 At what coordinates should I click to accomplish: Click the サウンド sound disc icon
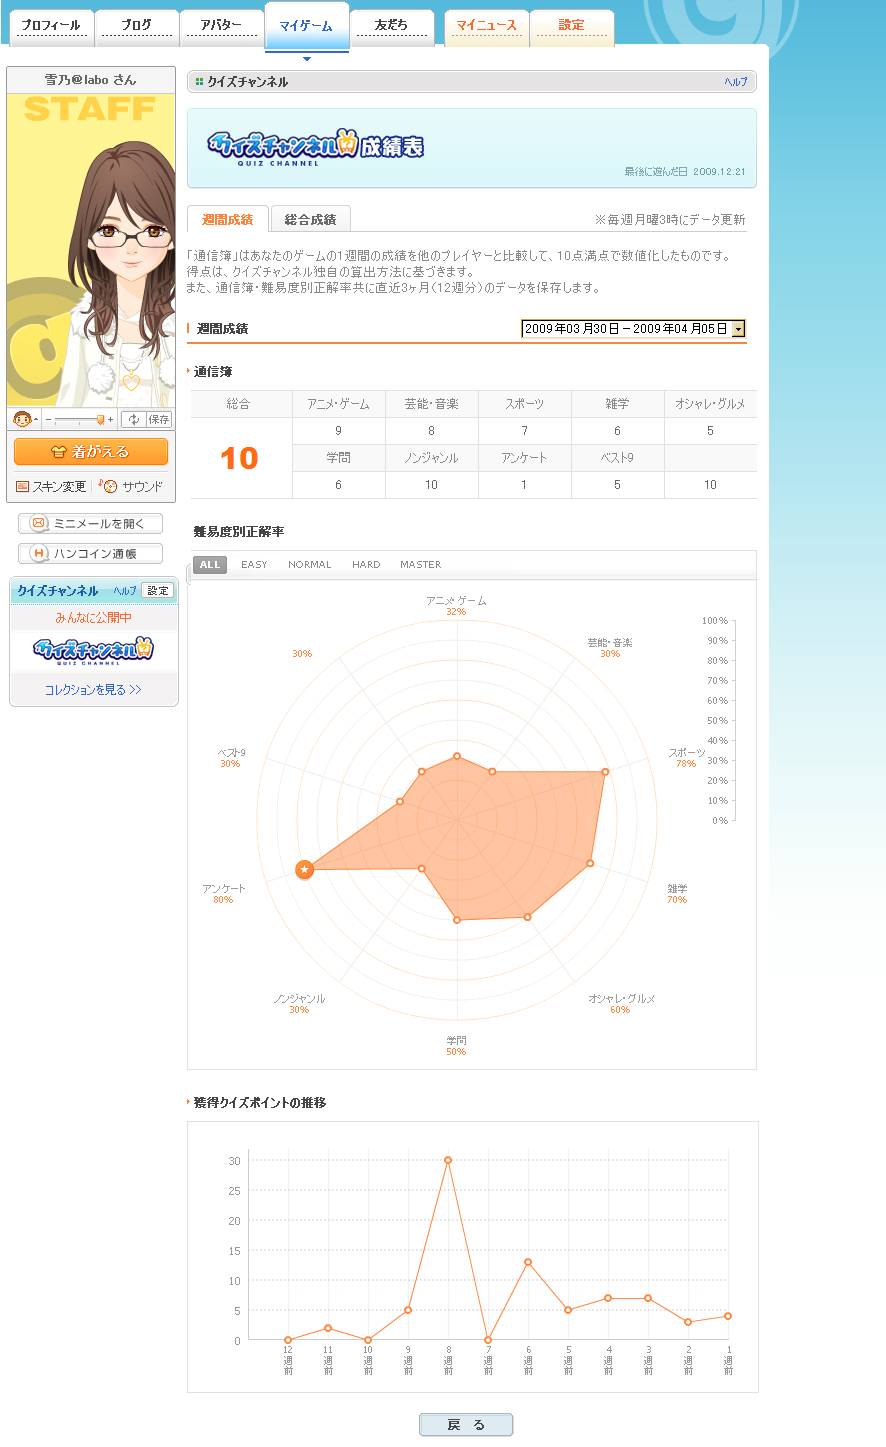[x=110, y=486]
